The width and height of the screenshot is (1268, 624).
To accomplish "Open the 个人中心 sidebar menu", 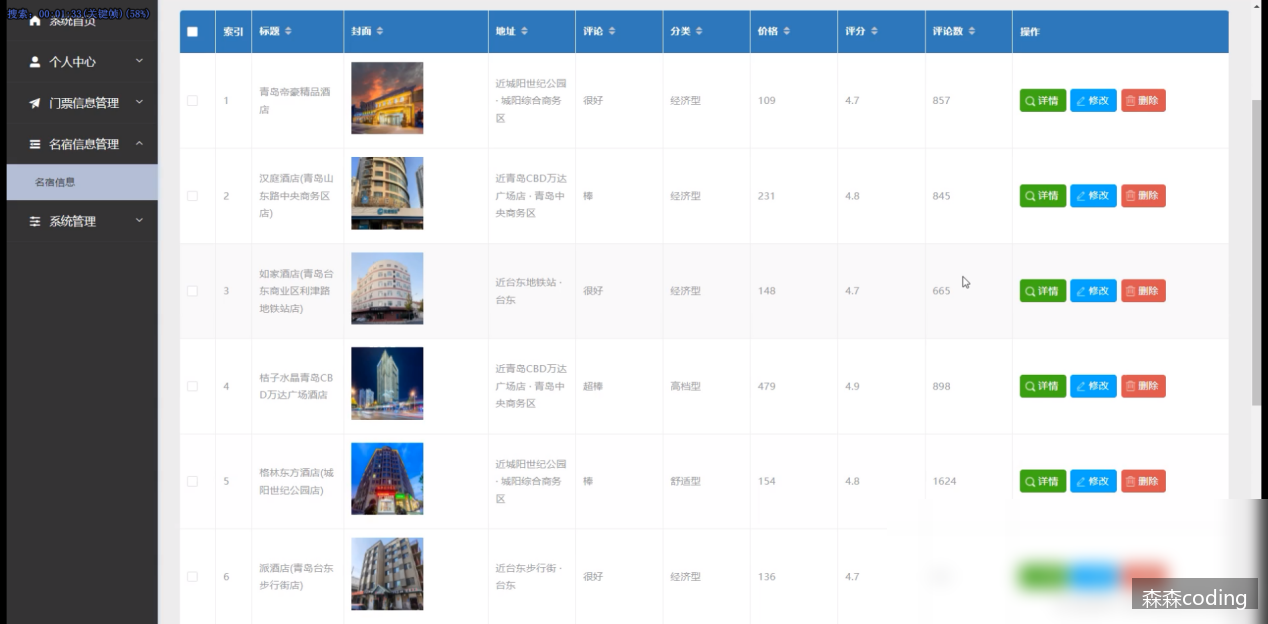I will coord(82,62).
